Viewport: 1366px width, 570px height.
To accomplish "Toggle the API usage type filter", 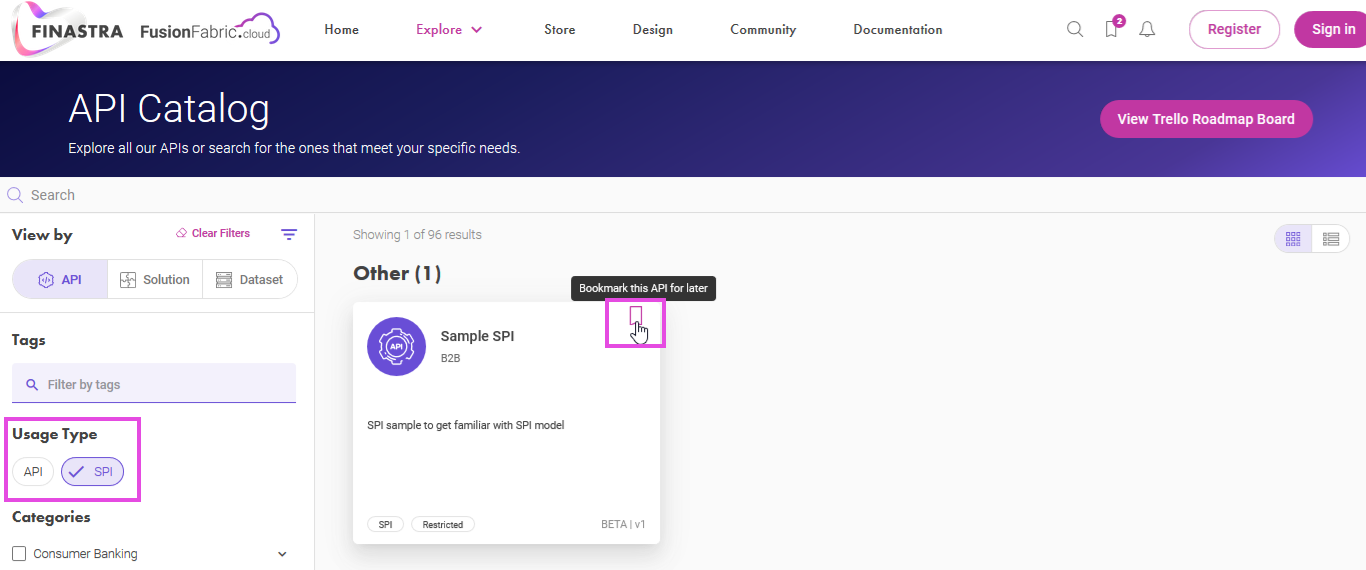I will 33,471.
